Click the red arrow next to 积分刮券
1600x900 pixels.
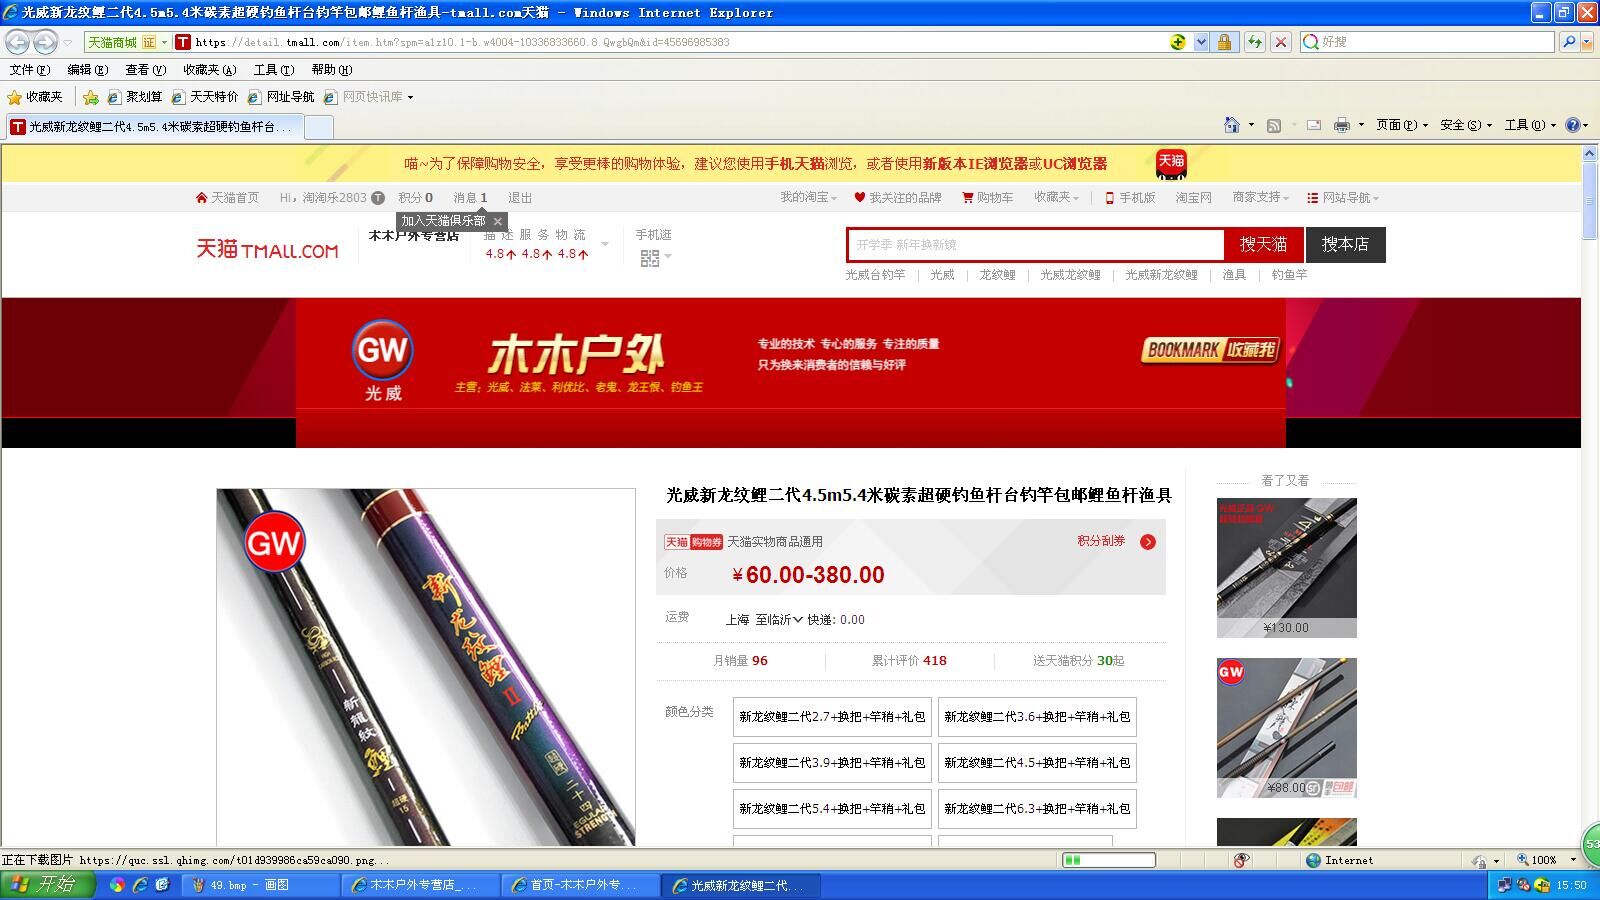1148,542
